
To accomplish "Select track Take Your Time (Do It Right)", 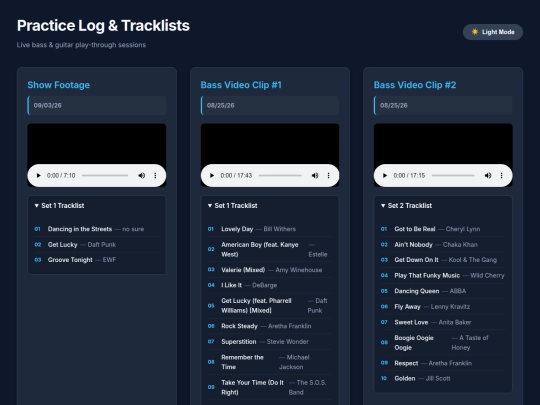I will point(270,387).
